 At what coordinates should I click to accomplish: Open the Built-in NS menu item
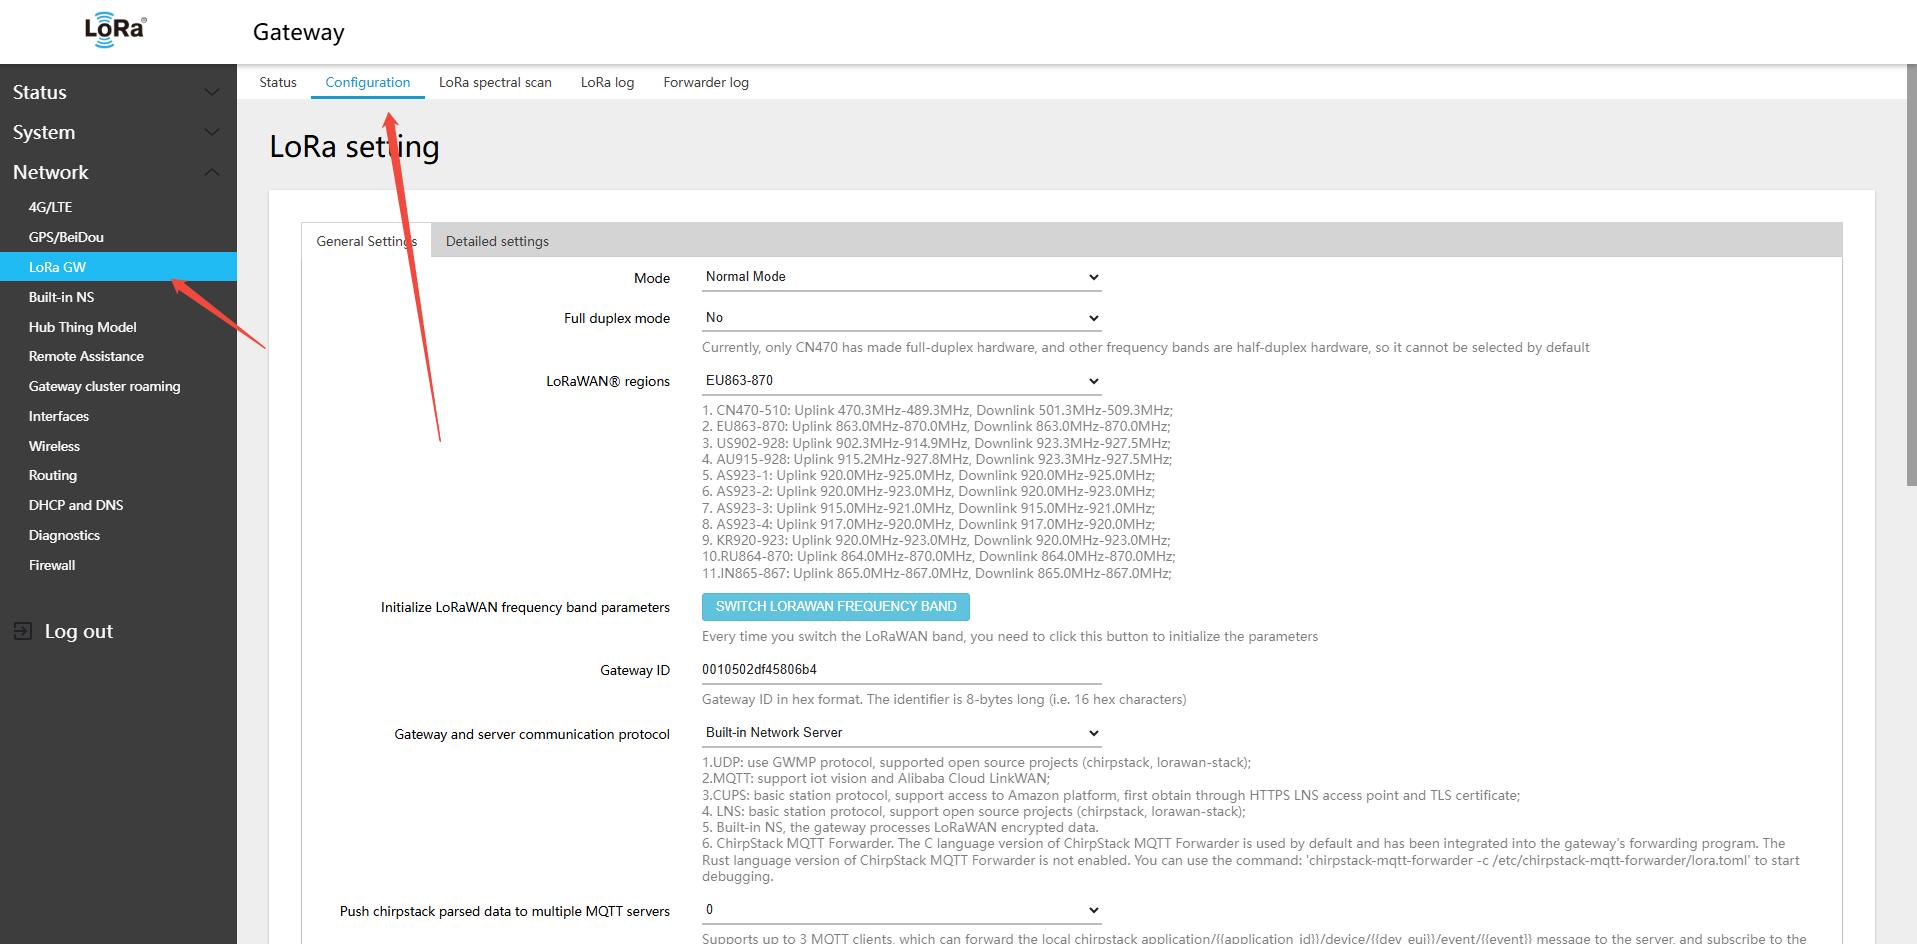[x=62, y=297]
